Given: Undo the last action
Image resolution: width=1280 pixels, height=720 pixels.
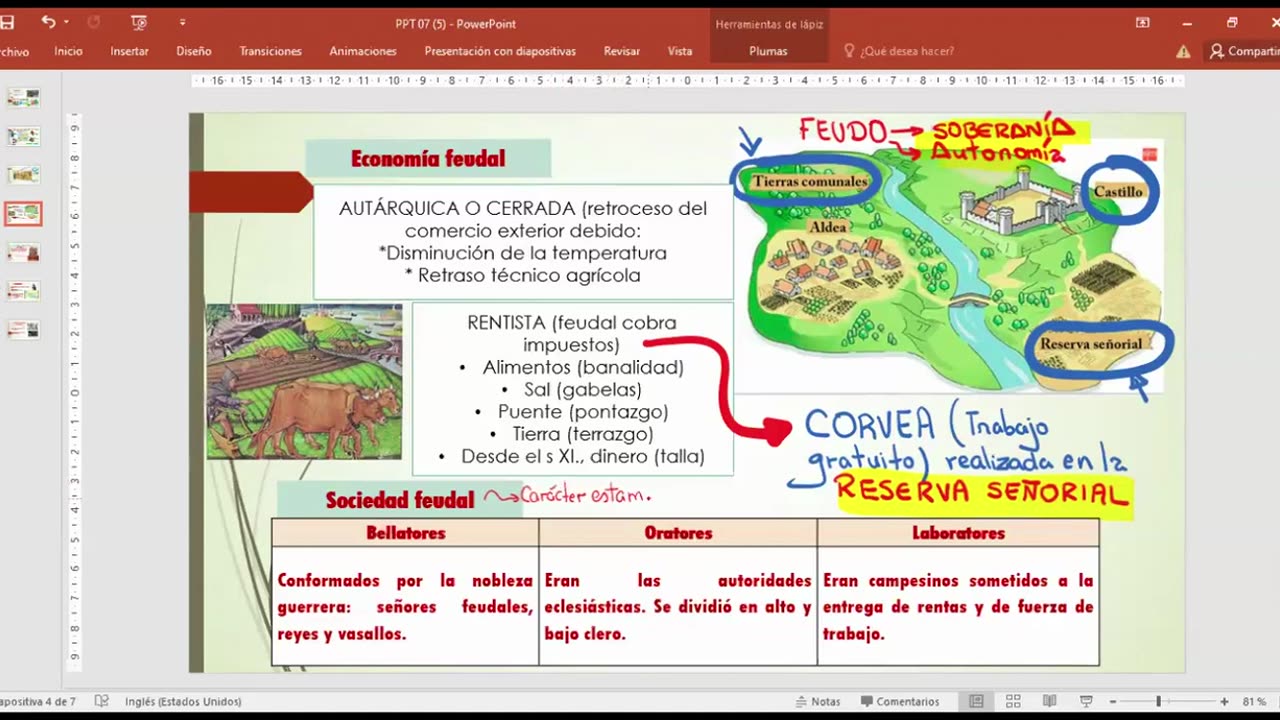Looking at the screenshot, I should [48, 22].
